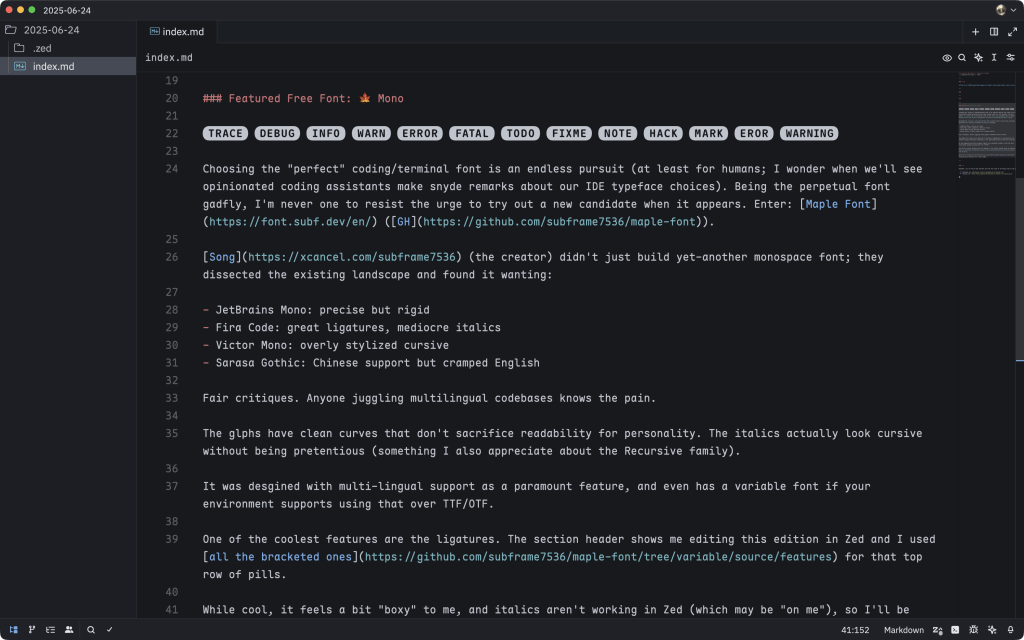The height and width of the screenshot is (640, 1024).
Task: Click the Maple Font link text
Action: click(x=840, y=204)
